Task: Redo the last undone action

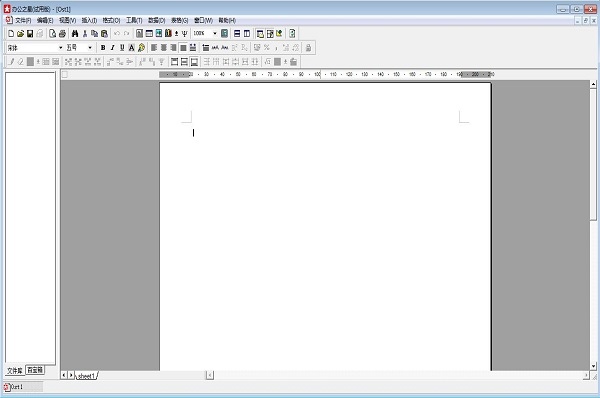Action: 126,34
